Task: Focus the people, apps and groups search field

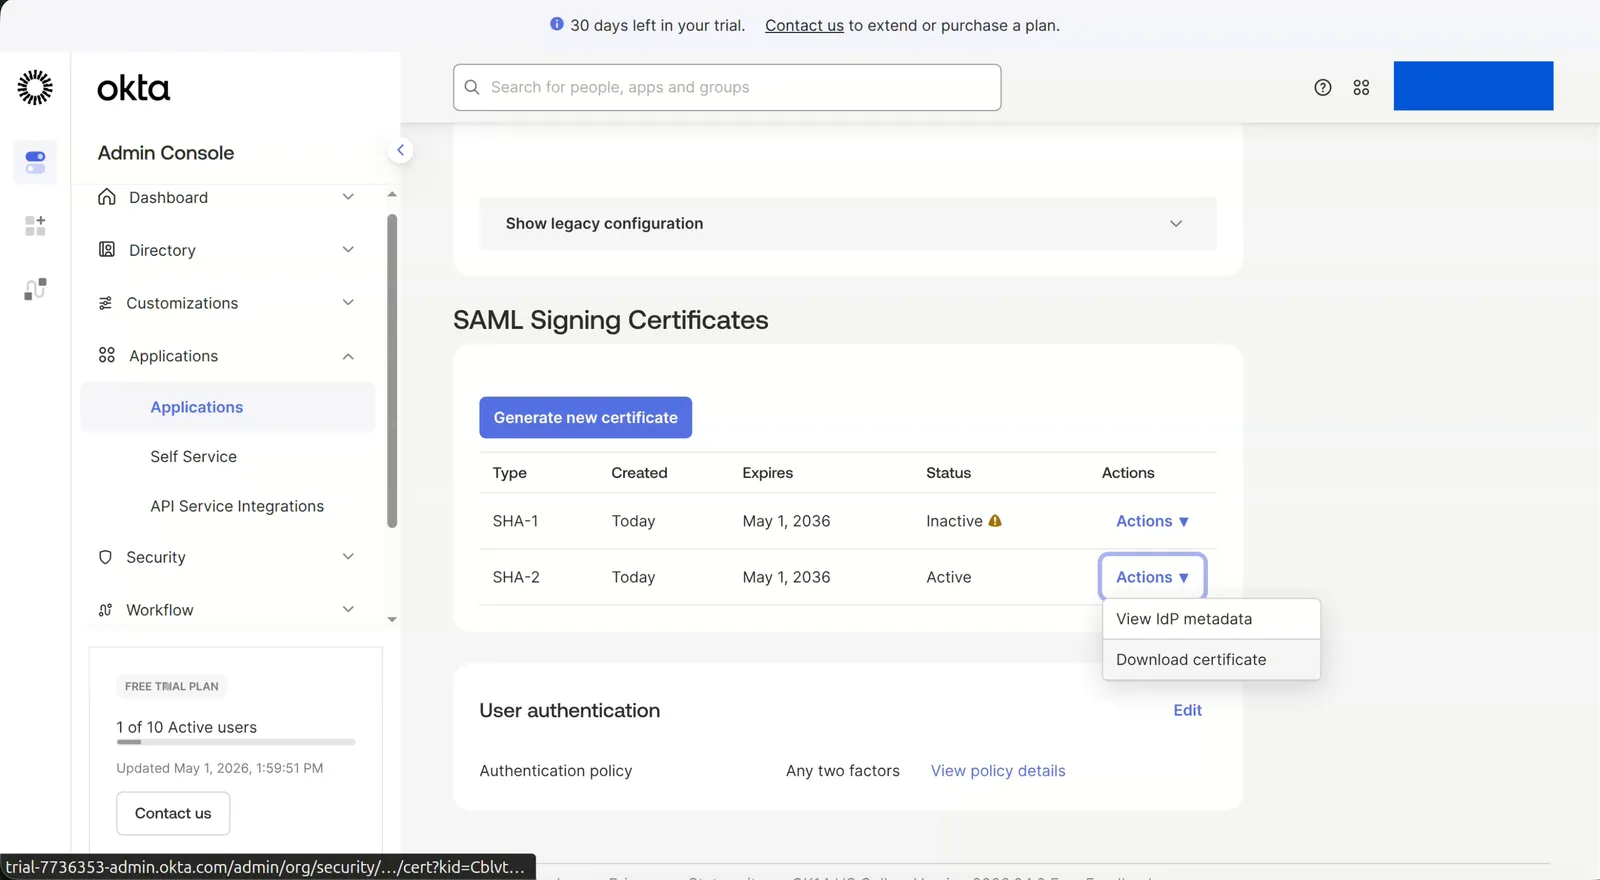Action: point(727,87)
